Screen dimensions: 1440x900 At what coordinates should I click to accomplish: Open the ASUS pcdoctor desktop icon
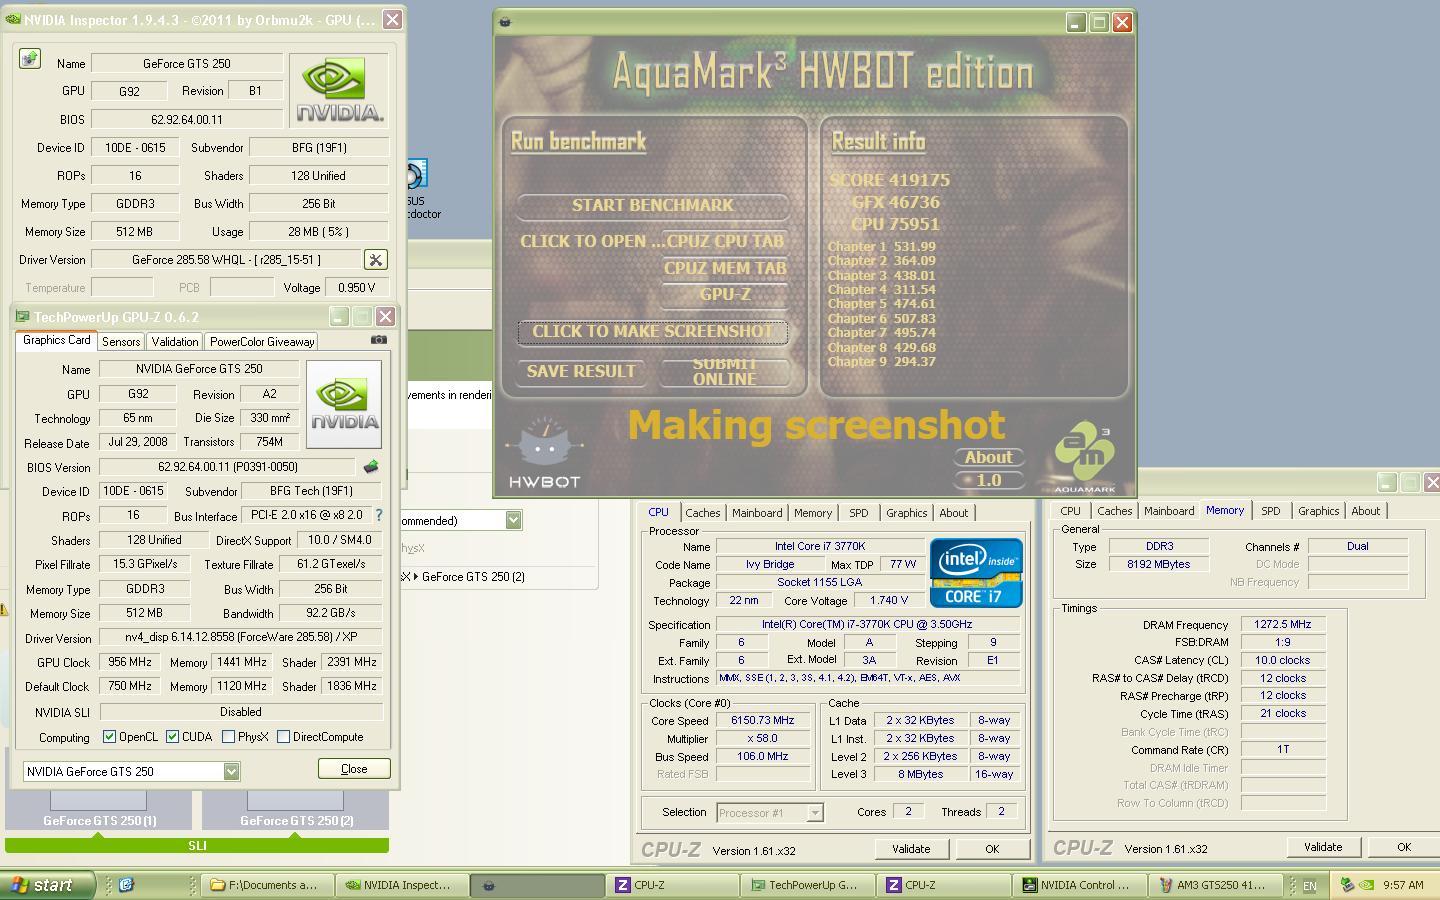tap(416, 188)
